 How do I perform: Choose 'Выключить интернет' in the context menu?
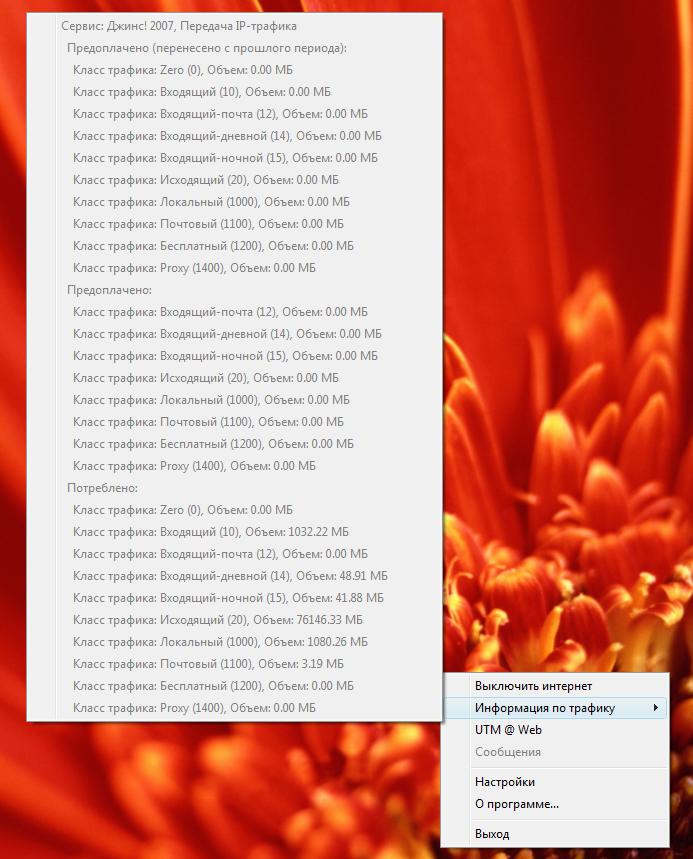[x=555, y=686]
